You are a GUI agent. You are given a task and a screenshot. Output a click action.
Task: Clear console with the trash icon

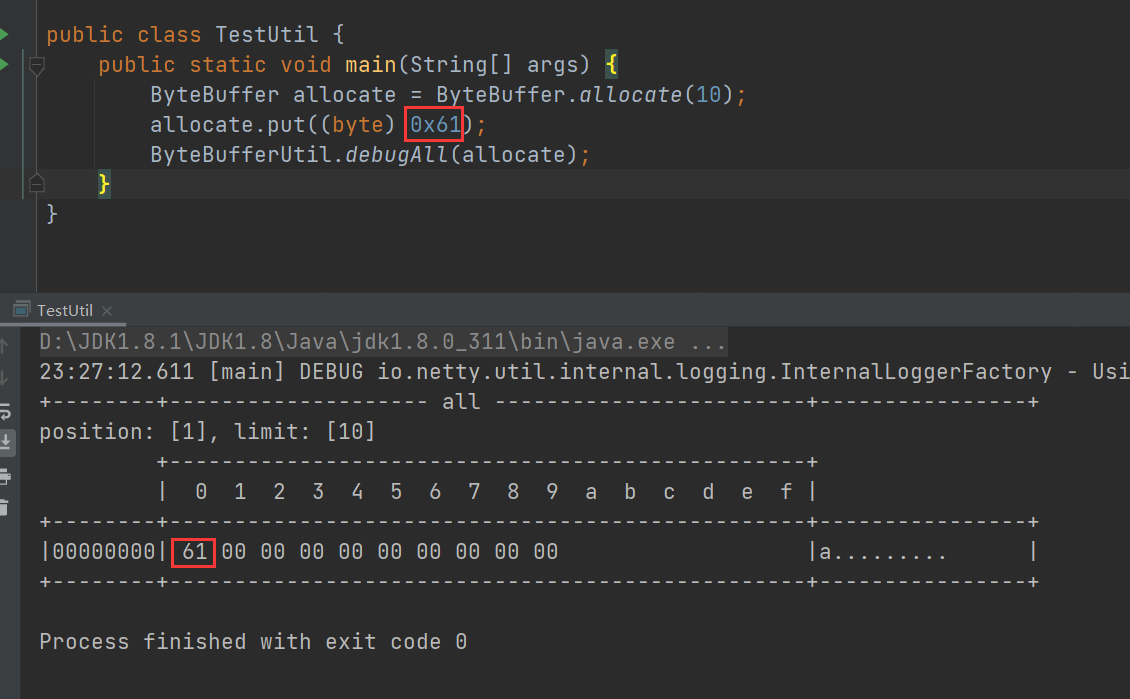pos(4,507)
